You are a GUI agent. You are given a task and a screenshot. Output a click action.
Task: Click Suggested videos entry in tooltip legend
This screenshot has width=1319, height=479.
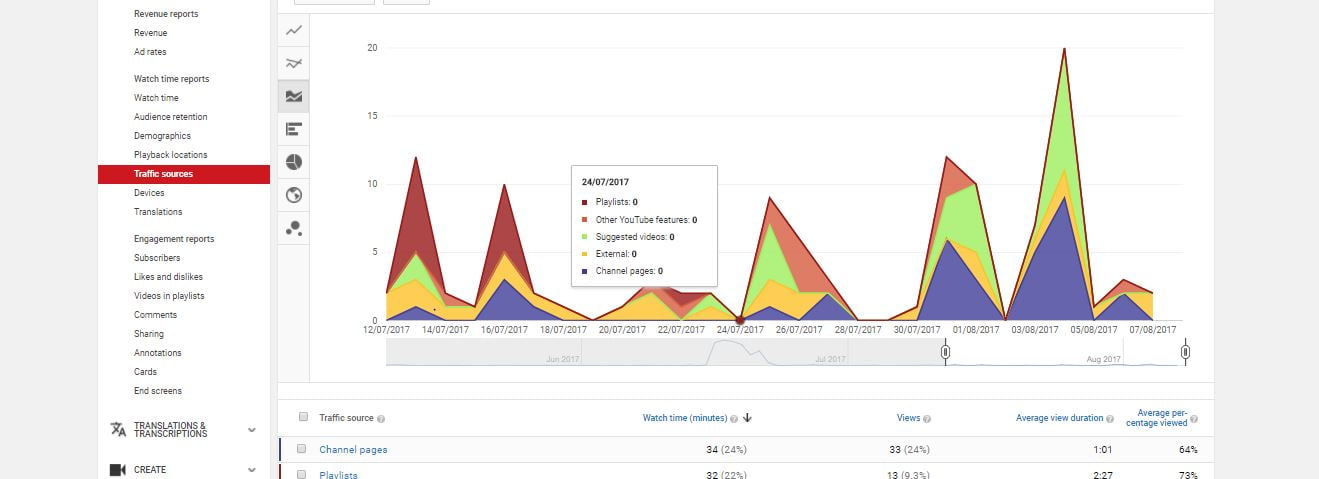pyautogui.click(x=628, y=237)
